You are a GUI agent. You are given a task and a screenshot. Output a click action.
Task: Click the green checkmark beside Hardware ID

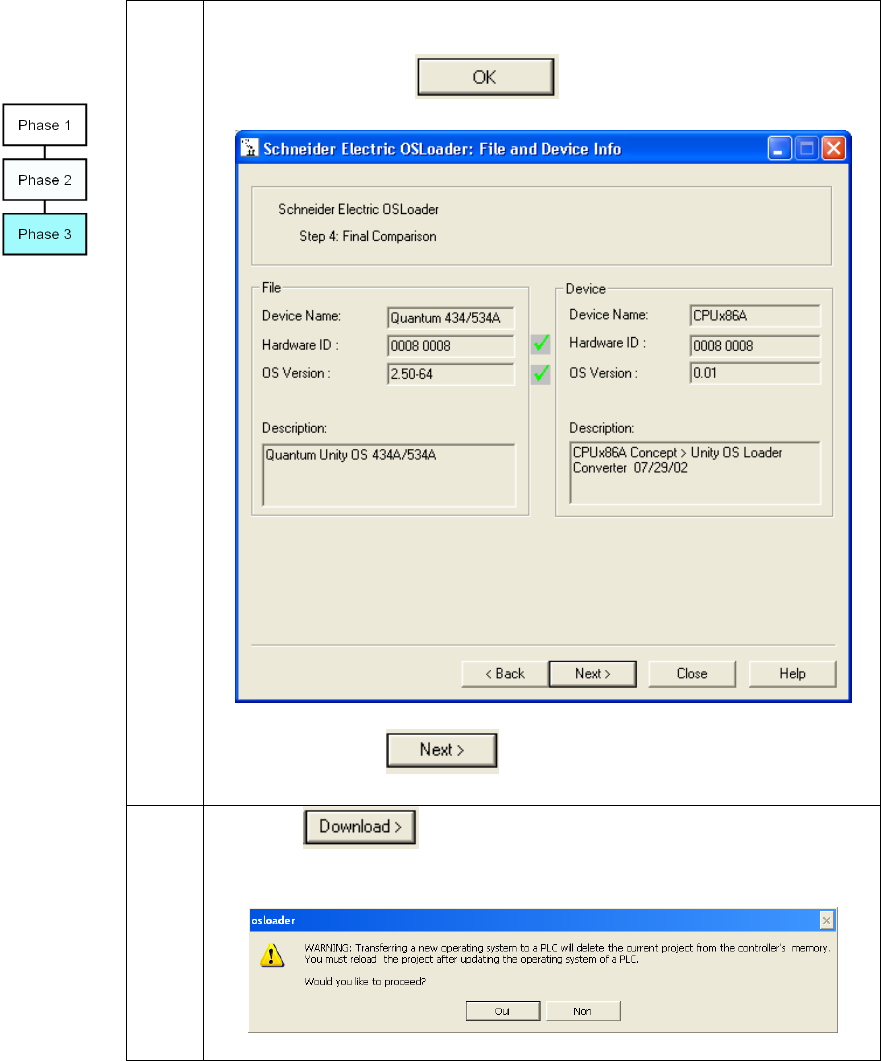[541, 344]
